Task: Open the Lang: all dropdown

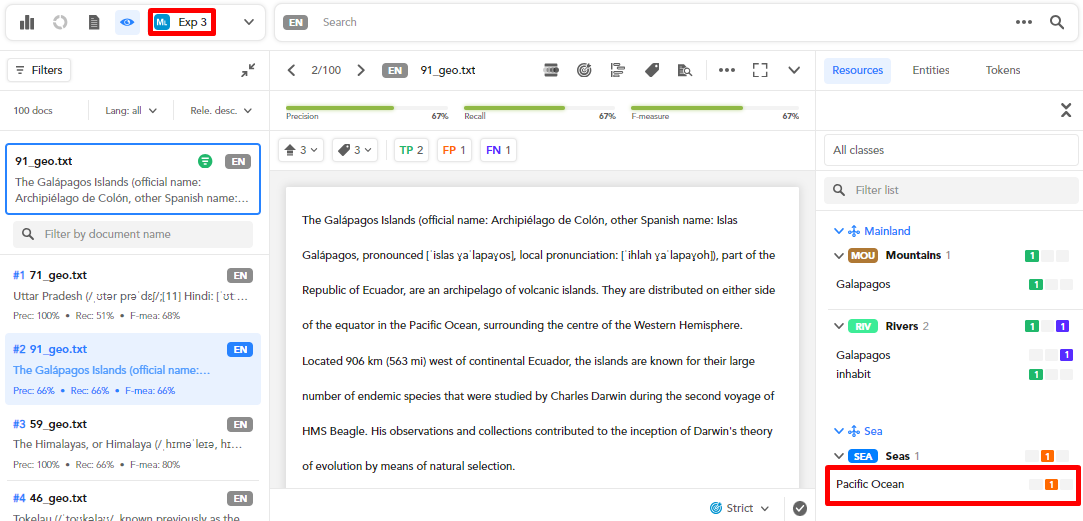Action: [131, 111]
